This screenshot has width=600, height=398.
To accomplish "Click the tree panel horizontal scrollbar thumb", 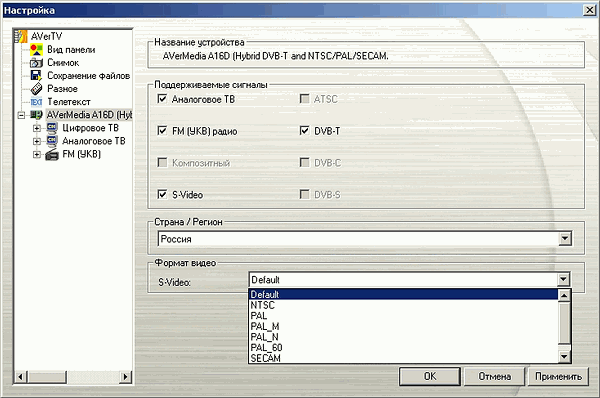I will point(47,377).
